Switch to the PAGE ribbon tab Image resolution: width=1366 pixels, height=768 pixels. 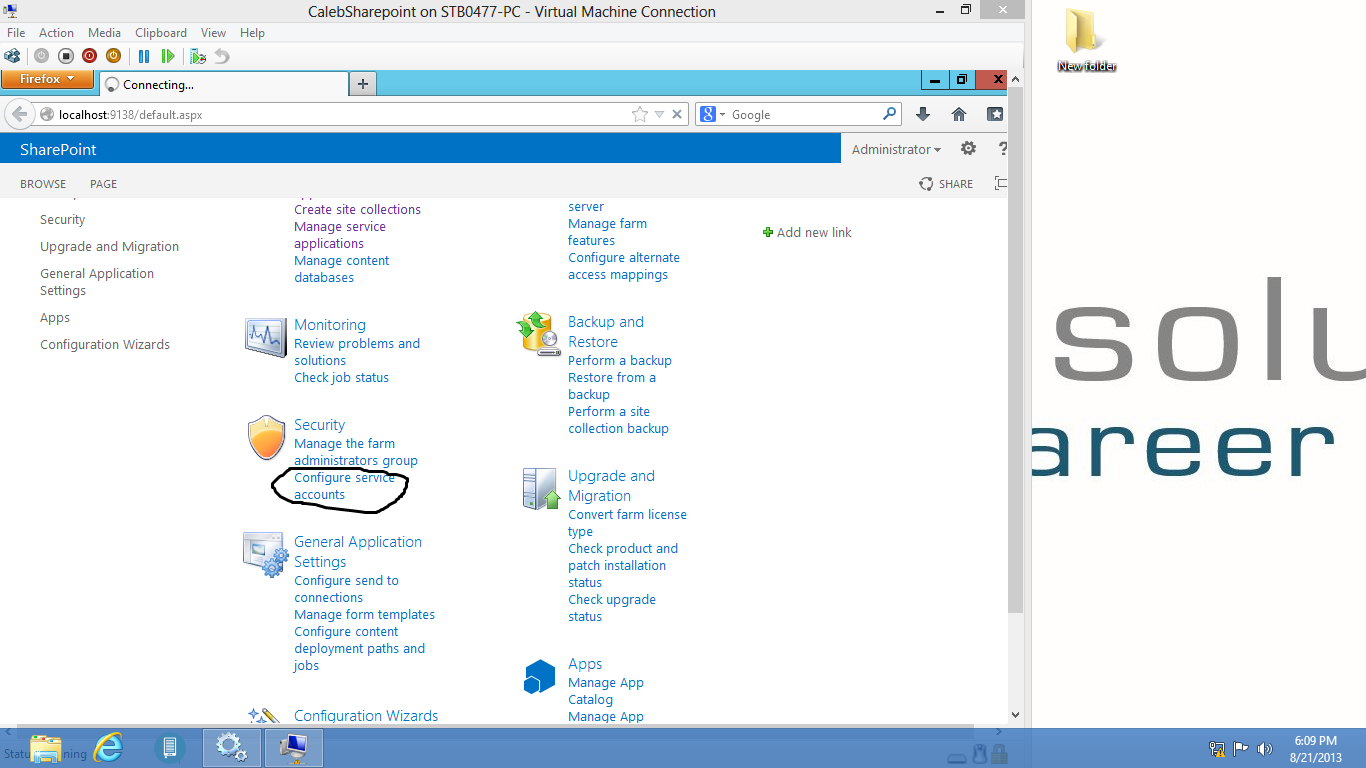click(x=103, y=184)
